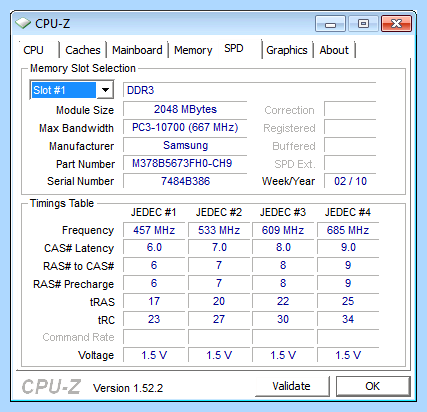Click the OK button
The width and height of the screenshot is (427, 412).
point(373,386)
